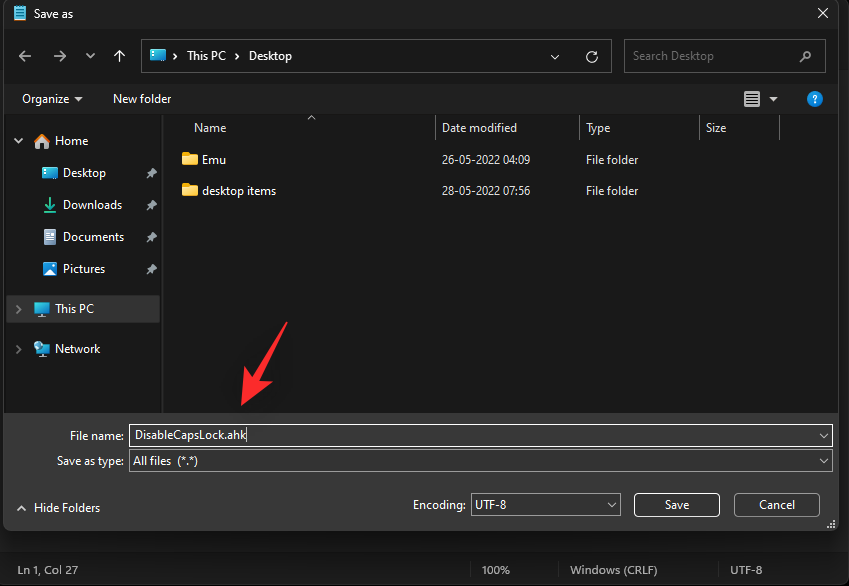Click the Notepad icon in dialog title
The height and width of the screenshot is (586, 849).
click(x=20, y=14)
